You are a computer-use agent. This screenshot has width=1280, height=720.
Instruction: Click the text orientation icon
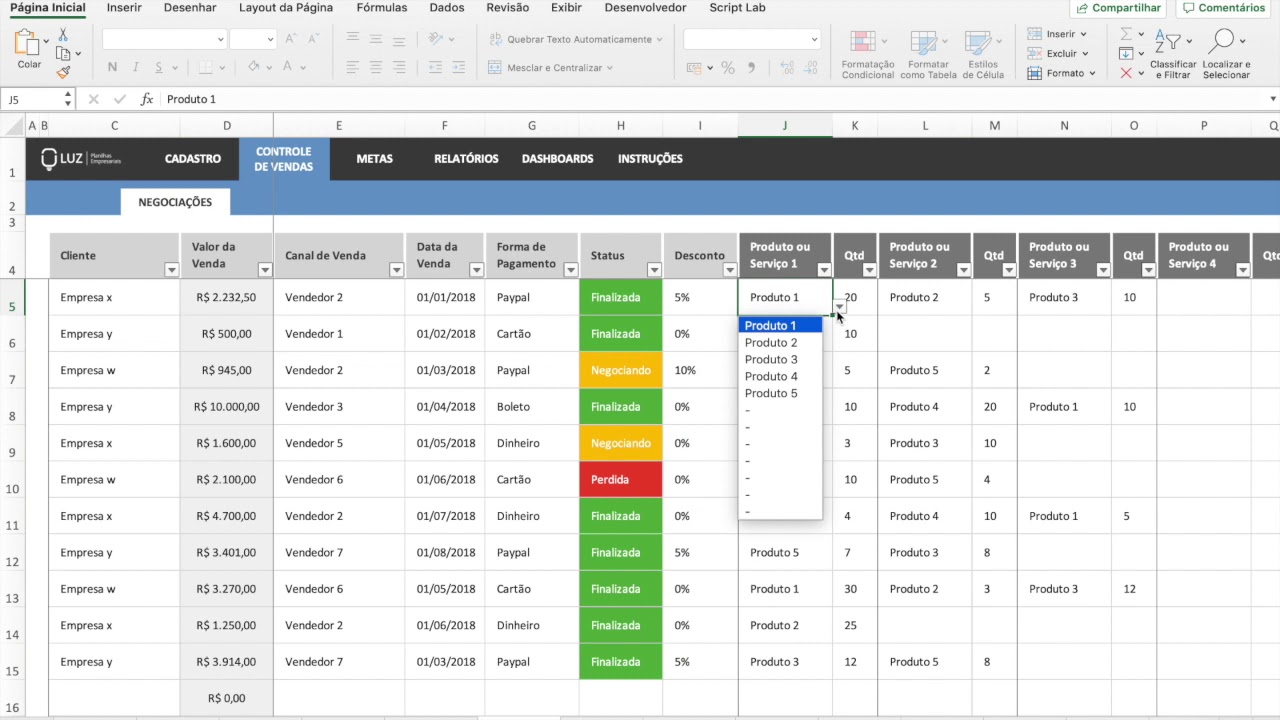[436, 39]
